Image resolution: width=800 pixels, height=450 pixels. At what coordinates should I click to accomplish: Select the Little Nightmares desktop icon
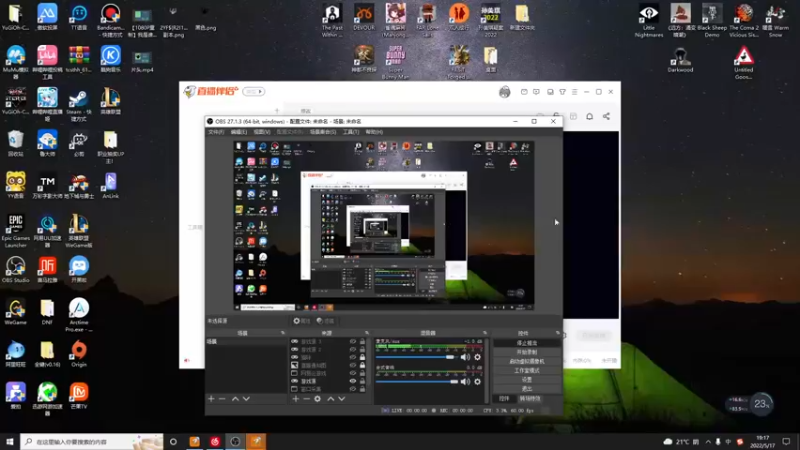click(649, 20)
